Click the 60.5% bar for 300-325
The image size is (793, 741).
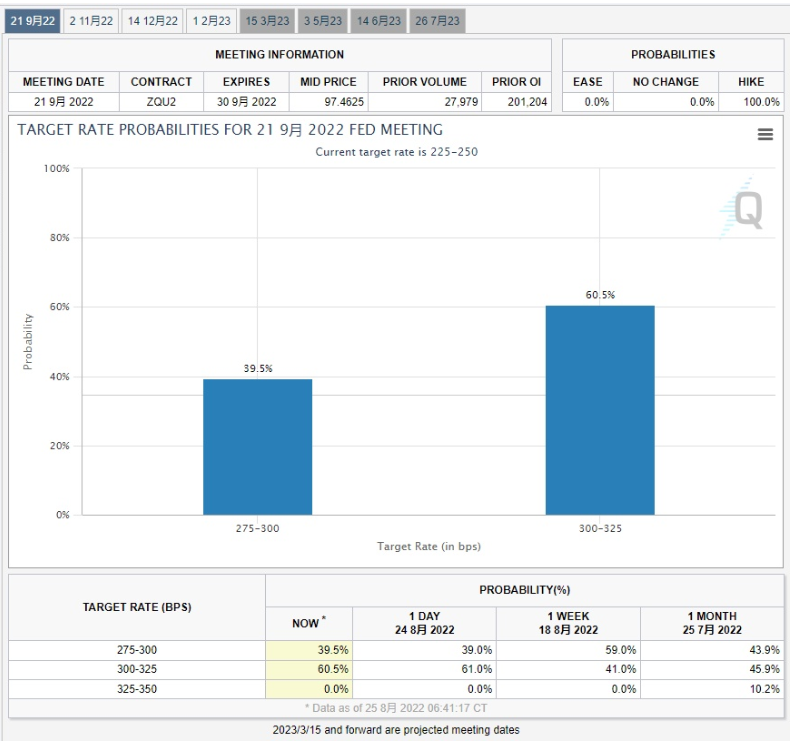(599, 410)
